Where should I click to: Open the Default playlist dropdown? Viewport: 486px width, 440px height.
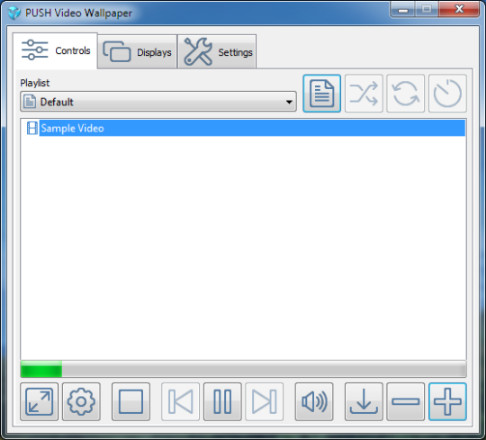(x=158, y=102)
